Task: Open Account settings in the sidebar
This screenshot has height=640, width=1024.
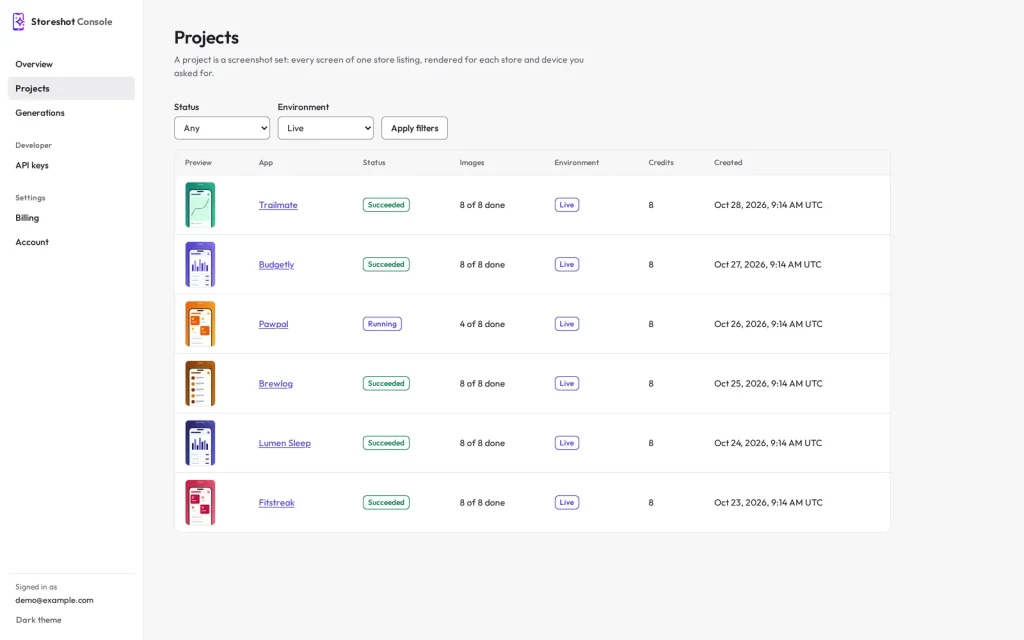Action: [71, 242]
